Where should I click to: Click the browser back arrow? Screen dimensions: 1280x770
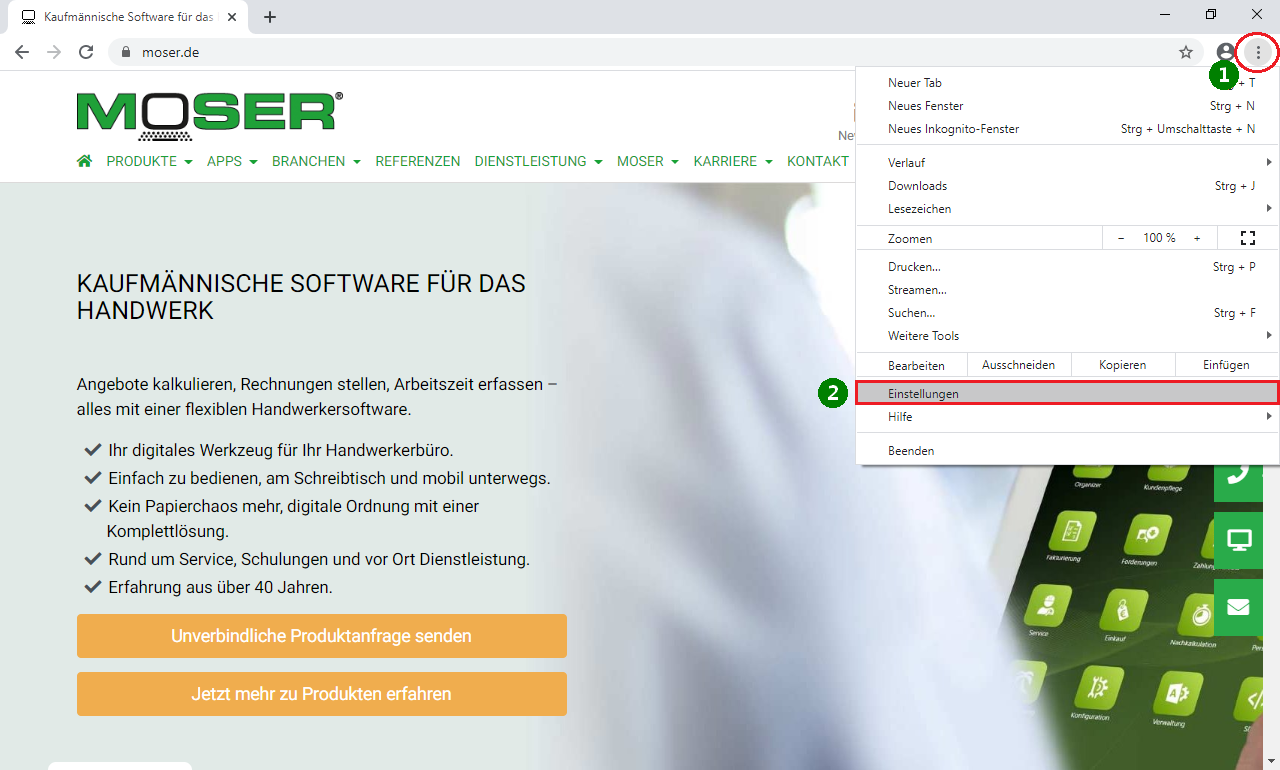point(22,52)
